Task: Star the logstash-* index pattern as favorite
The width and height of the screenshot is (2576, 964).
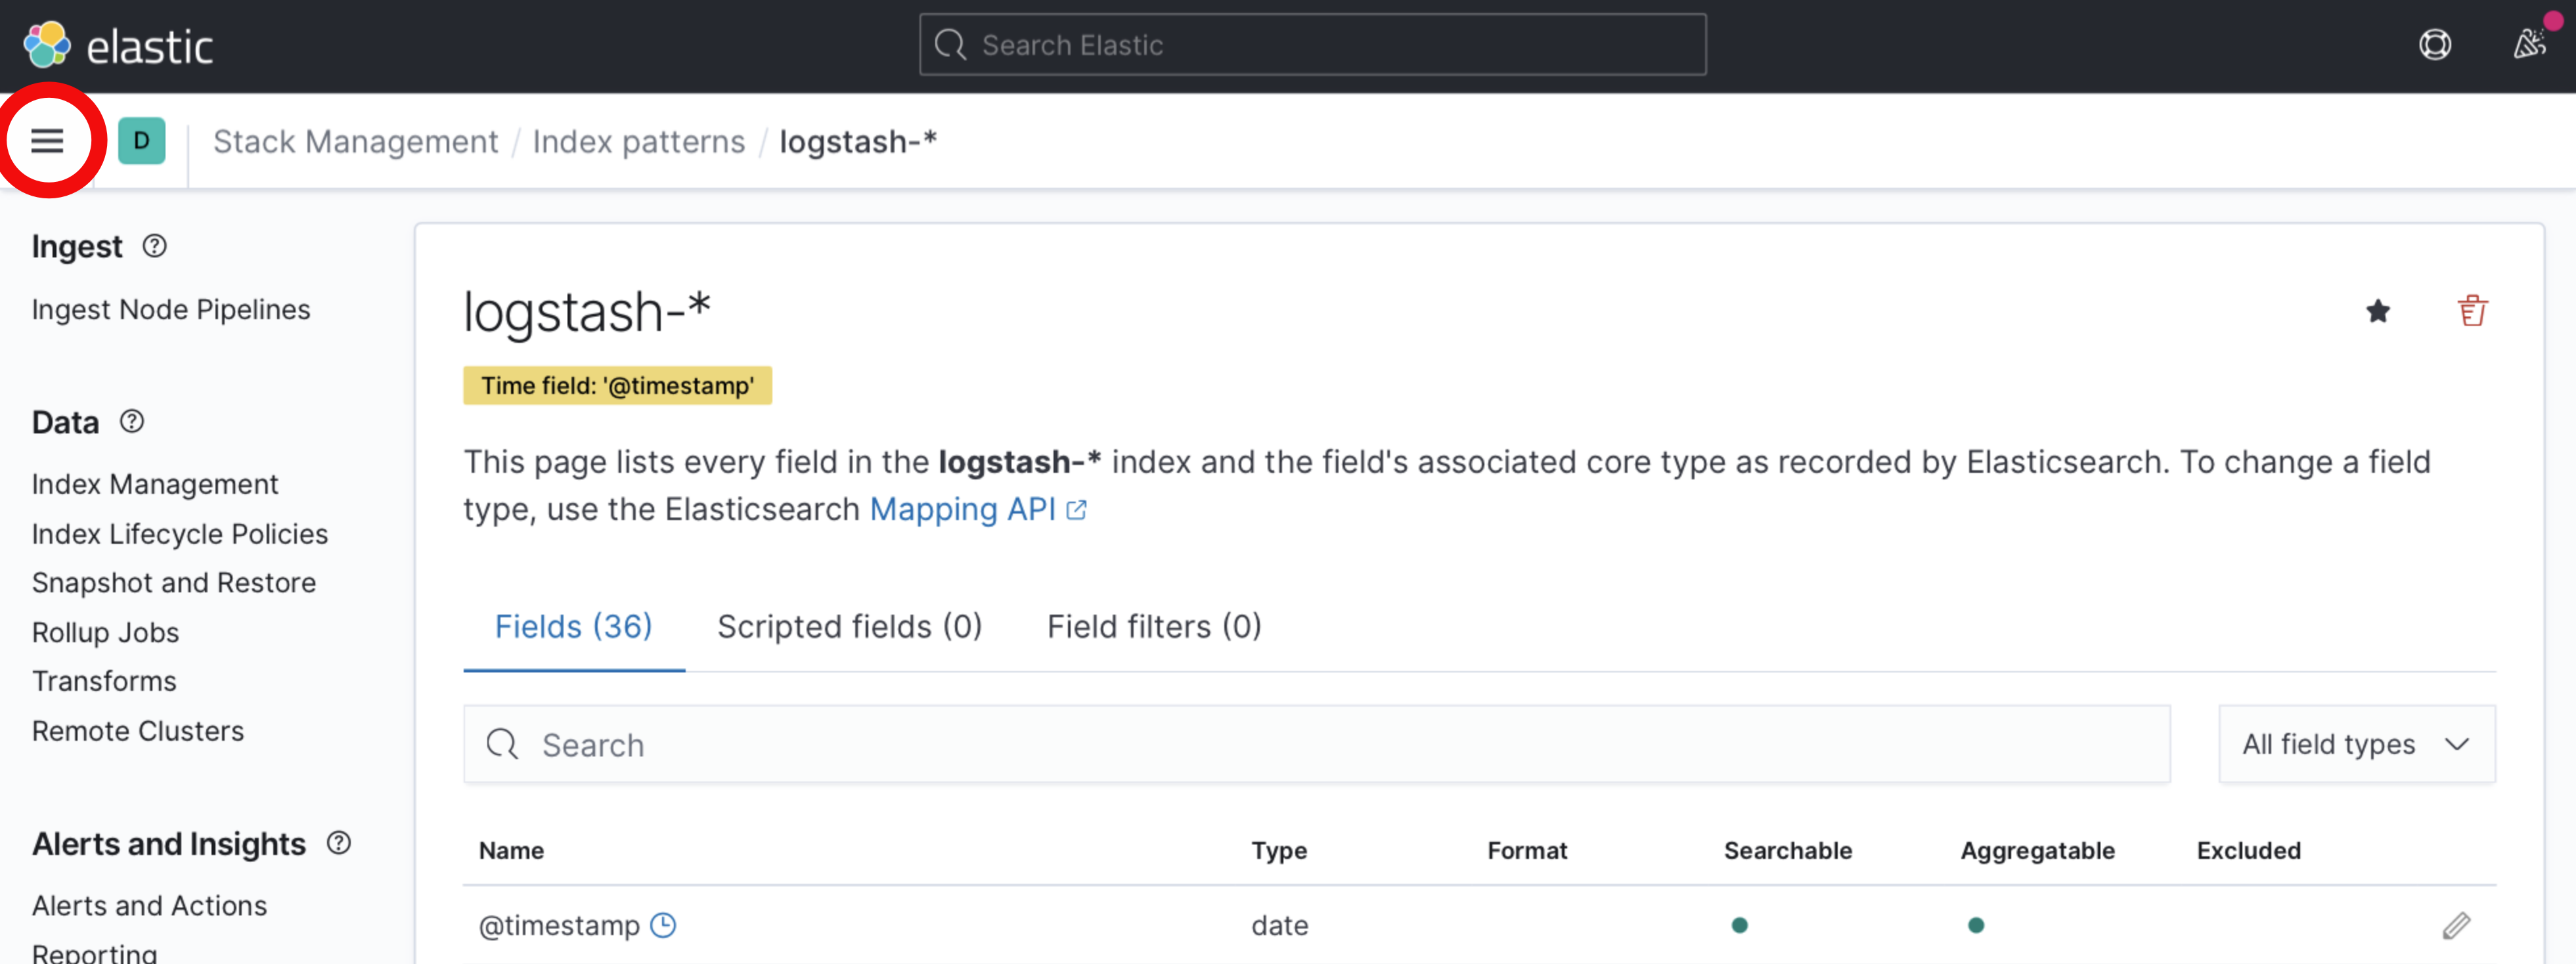Action: tap(2378, 312)
